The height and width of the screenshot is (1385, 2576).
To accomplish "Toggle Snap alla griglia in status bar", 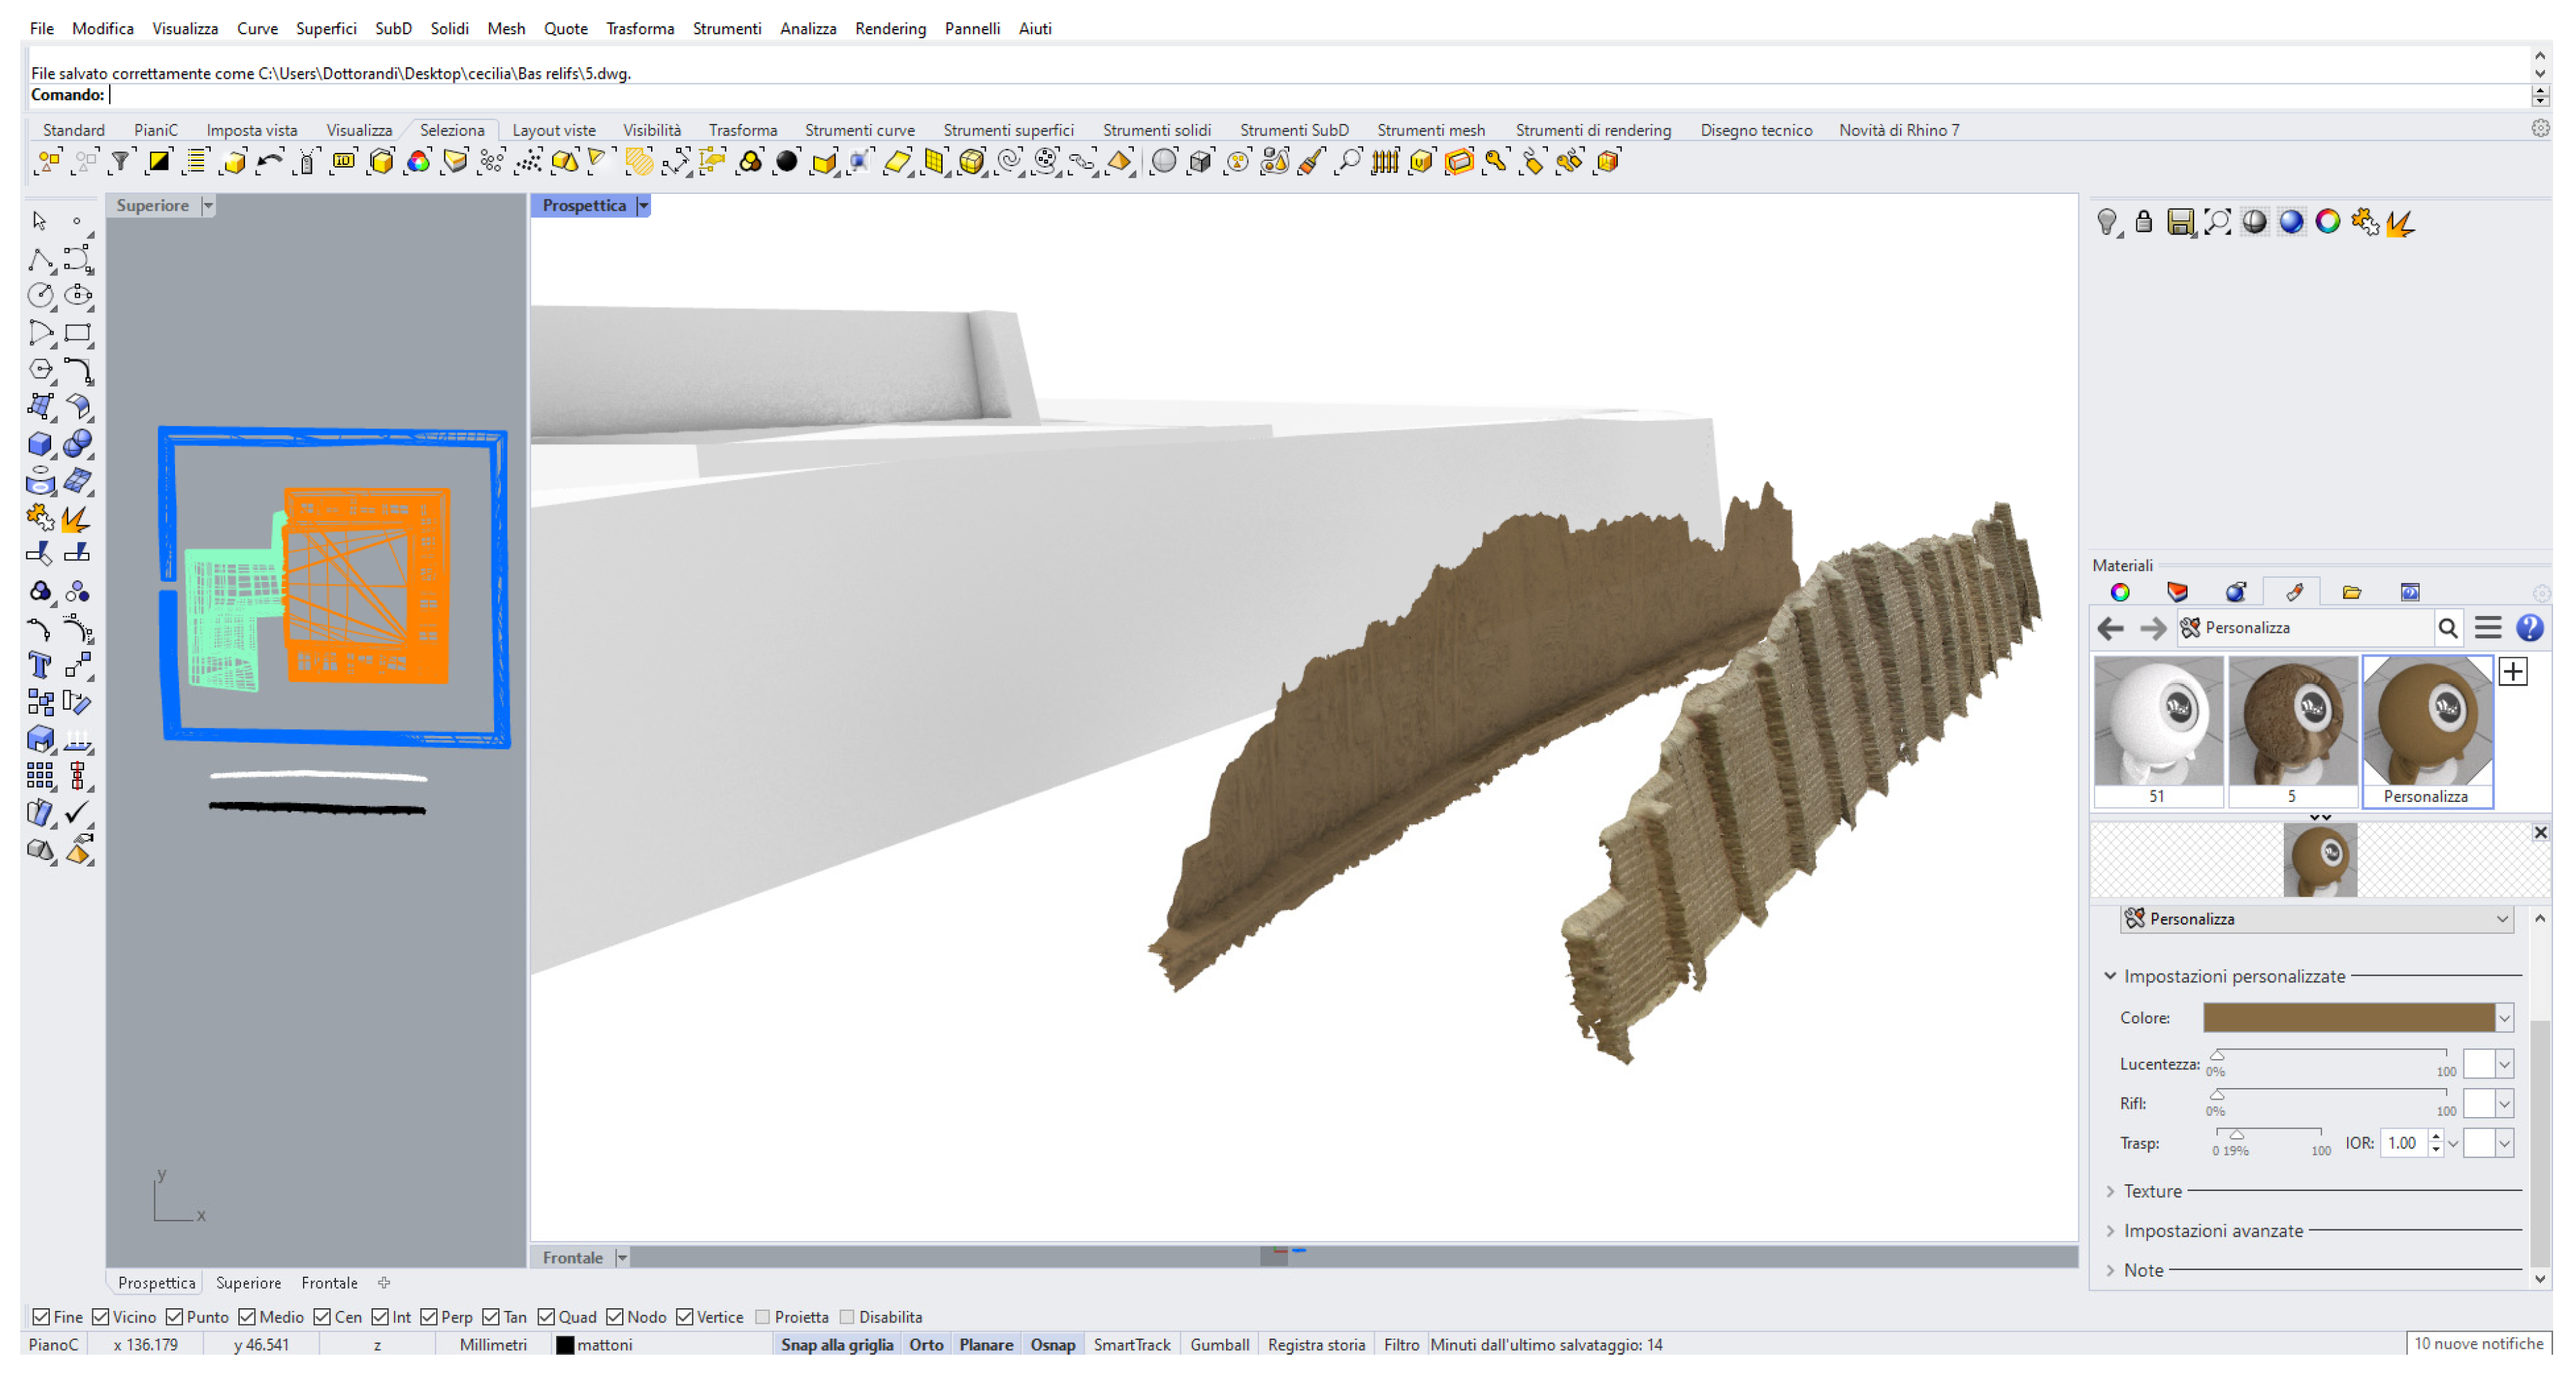I will coord(836,1345).
